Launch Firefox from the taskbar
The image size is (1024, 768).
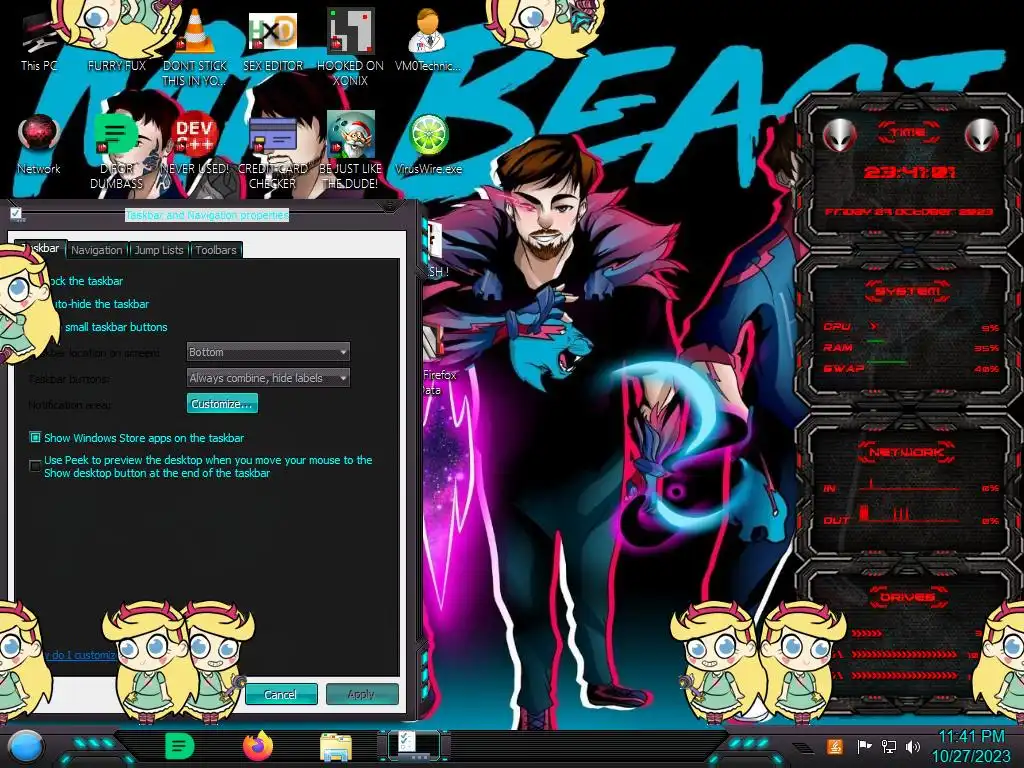257,746
